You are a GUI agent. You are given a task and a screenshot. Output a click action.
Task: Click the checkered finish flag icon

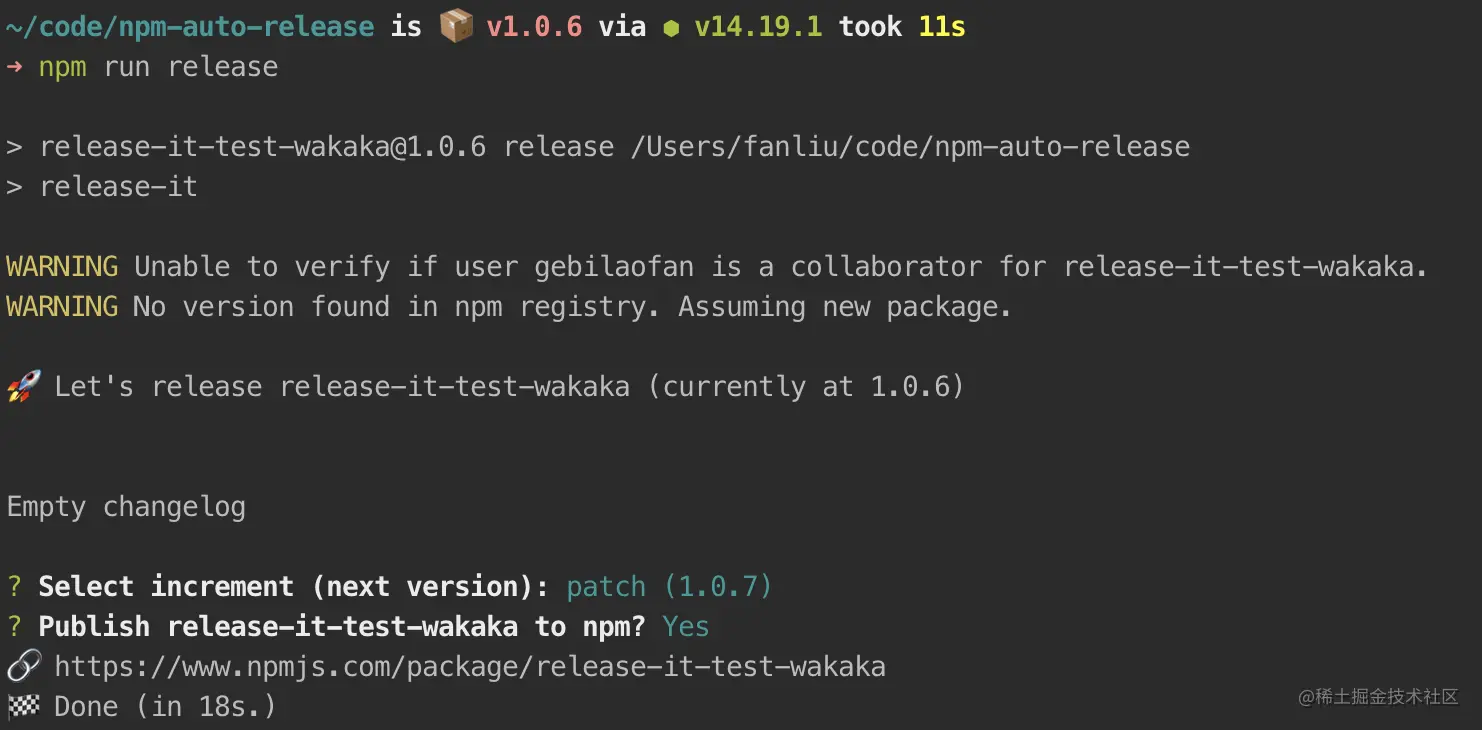pos(23,706)
